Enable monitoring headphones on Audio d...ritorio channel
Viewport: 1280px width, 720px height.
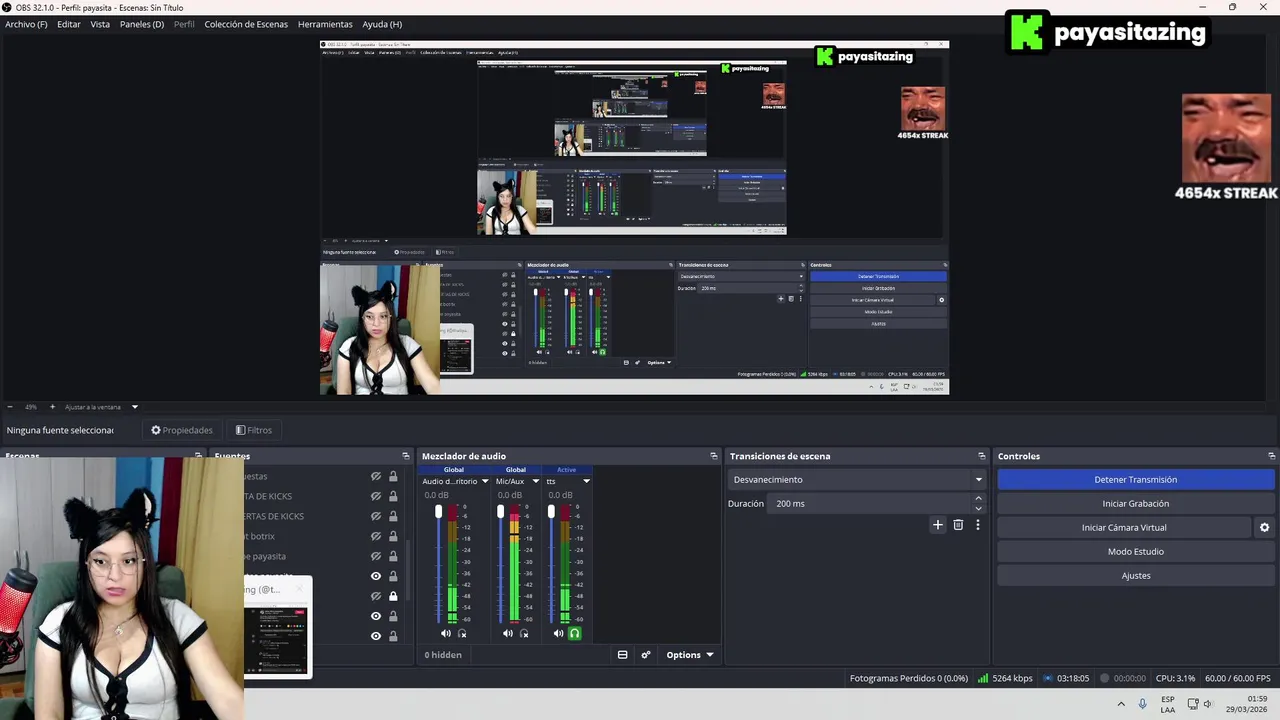click(462, 633)
